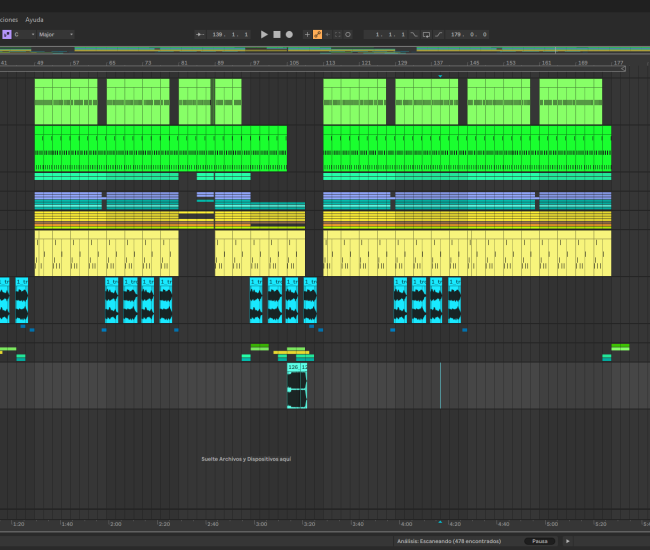This screenshot has width=650, height=550.
Task: Click the MIDI Arrangement Overdub plus icon
Action: point(307,34)
